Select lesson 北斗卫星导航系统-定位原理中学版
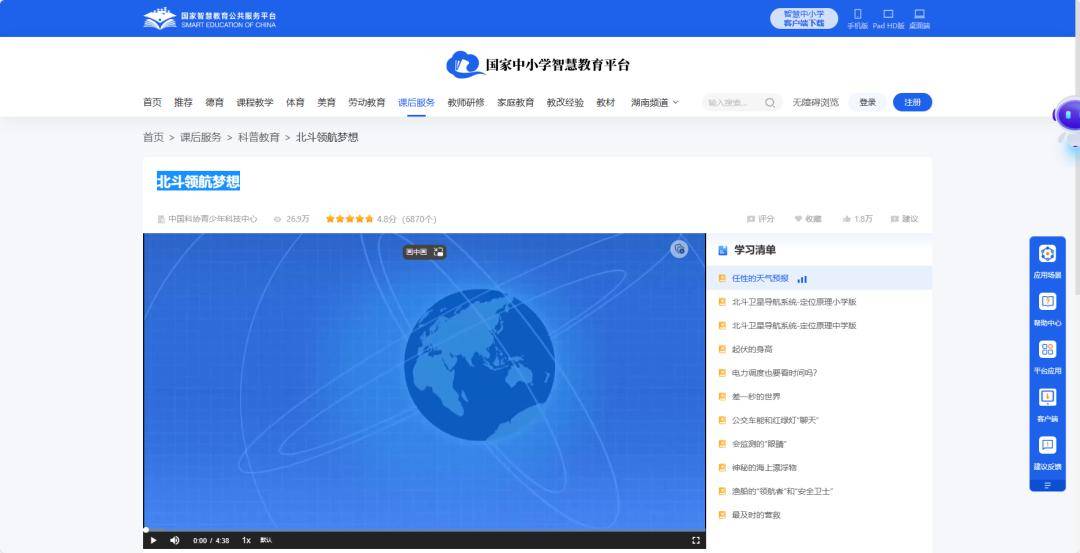Image resolution: width=1080 pixels, height=553 pixels. (x=819, y=325)
